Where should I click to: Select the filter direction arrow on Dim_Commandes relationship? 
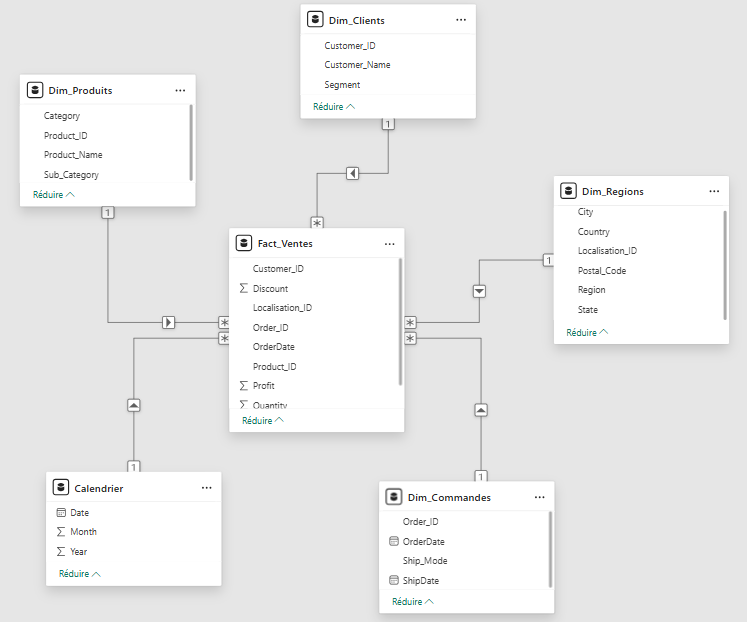tap(481, 410)
